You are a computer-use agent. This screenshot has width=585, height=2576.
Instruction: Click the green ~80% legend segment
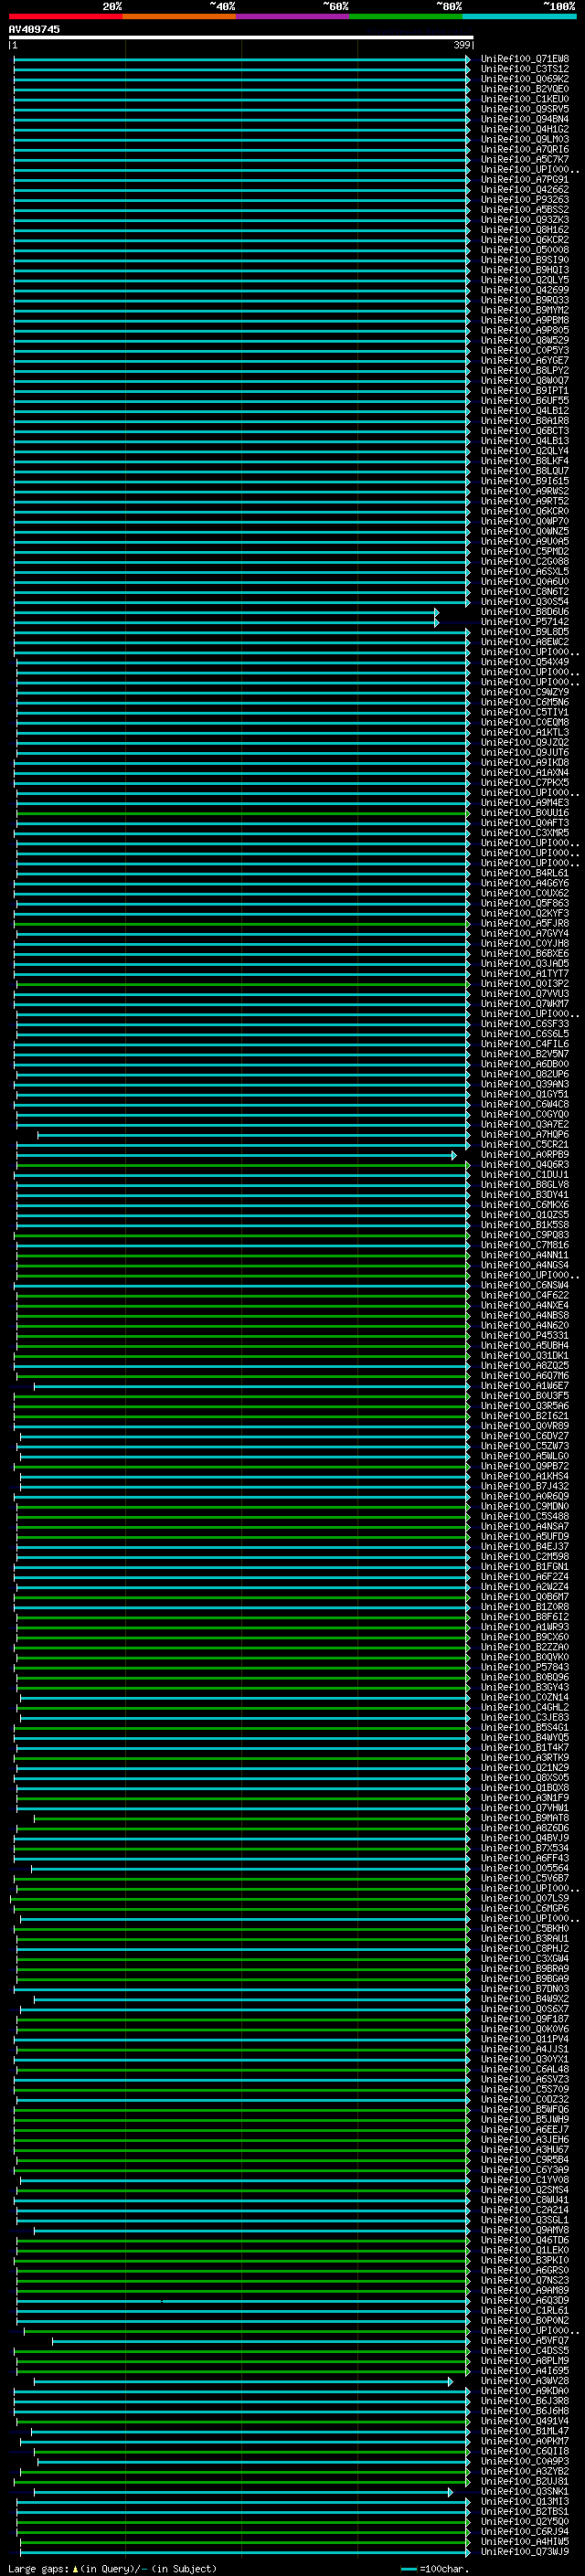pos(406,16)
